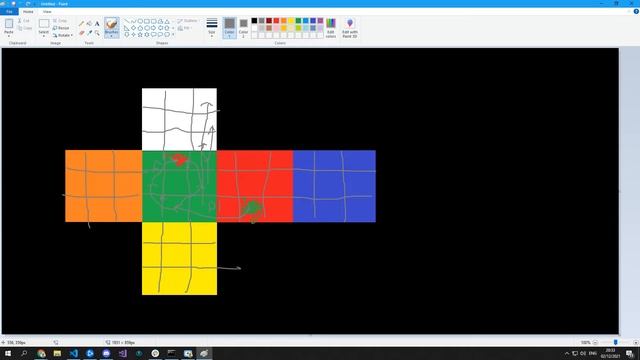Select the Fill with color bucket tool

[x=89, y=23]
